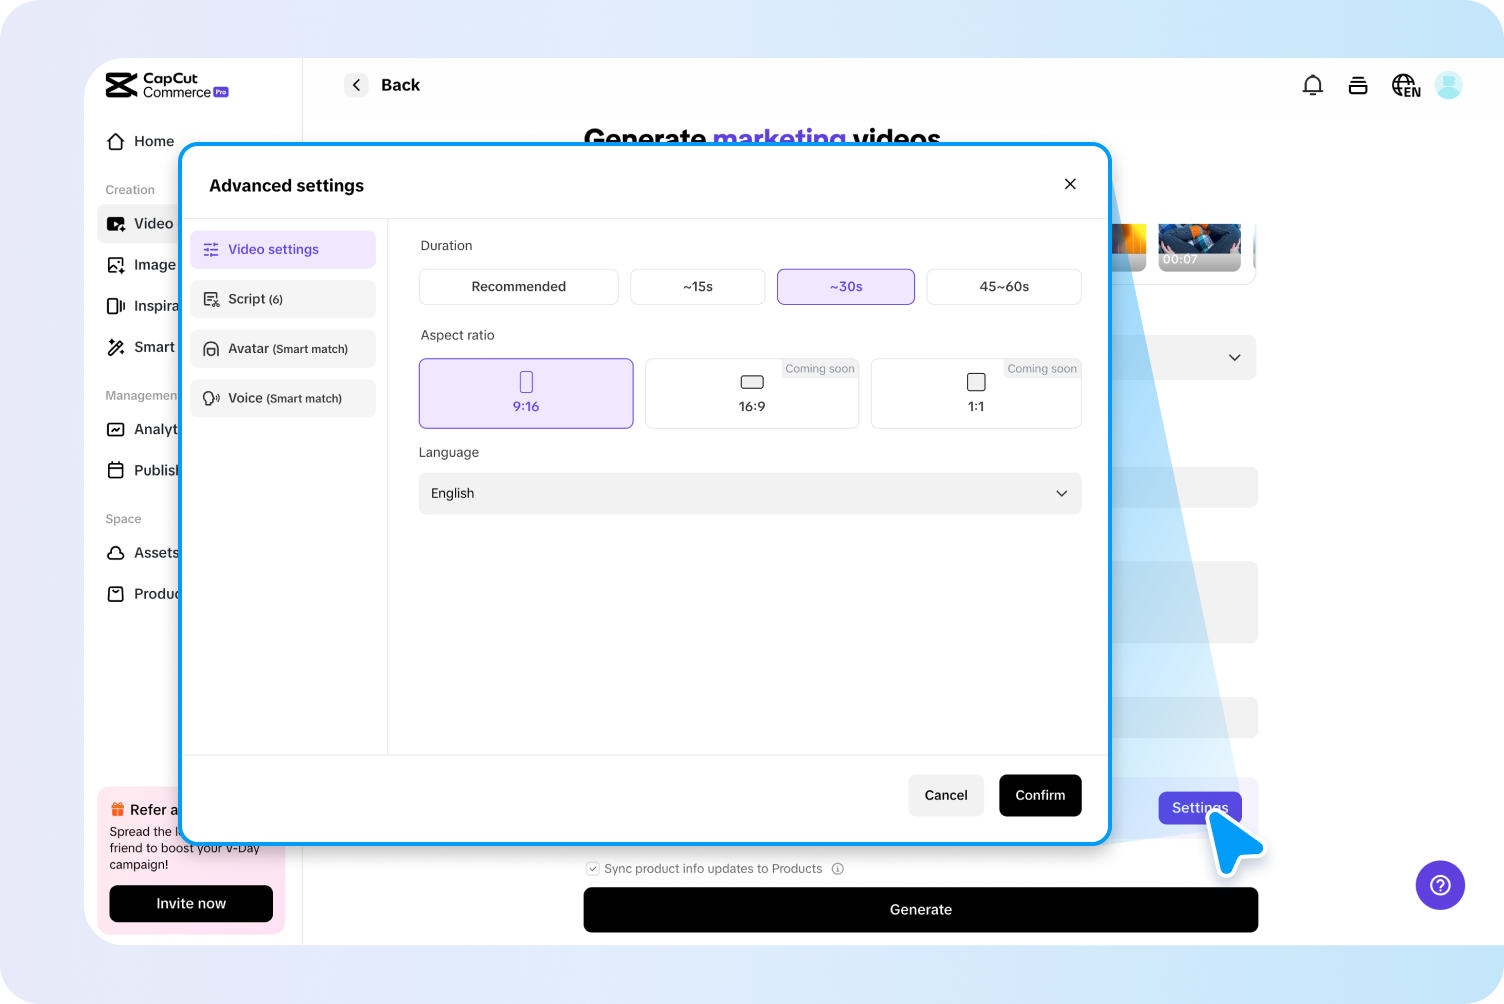The image size is (1504, 1004).
Task: Cancel the advanced settings changes
Action: point(946,795)
